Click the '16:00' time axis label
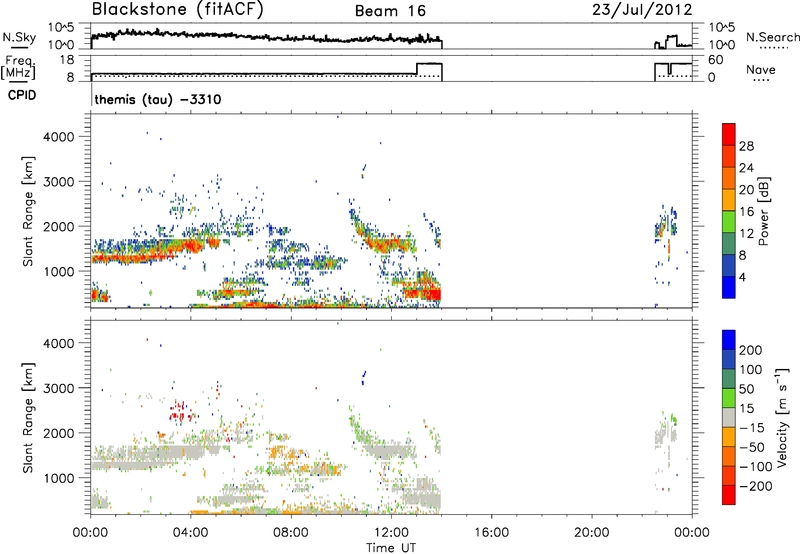Image resolution: width=800 pixels, height=554 pixels. pos(491,533)
